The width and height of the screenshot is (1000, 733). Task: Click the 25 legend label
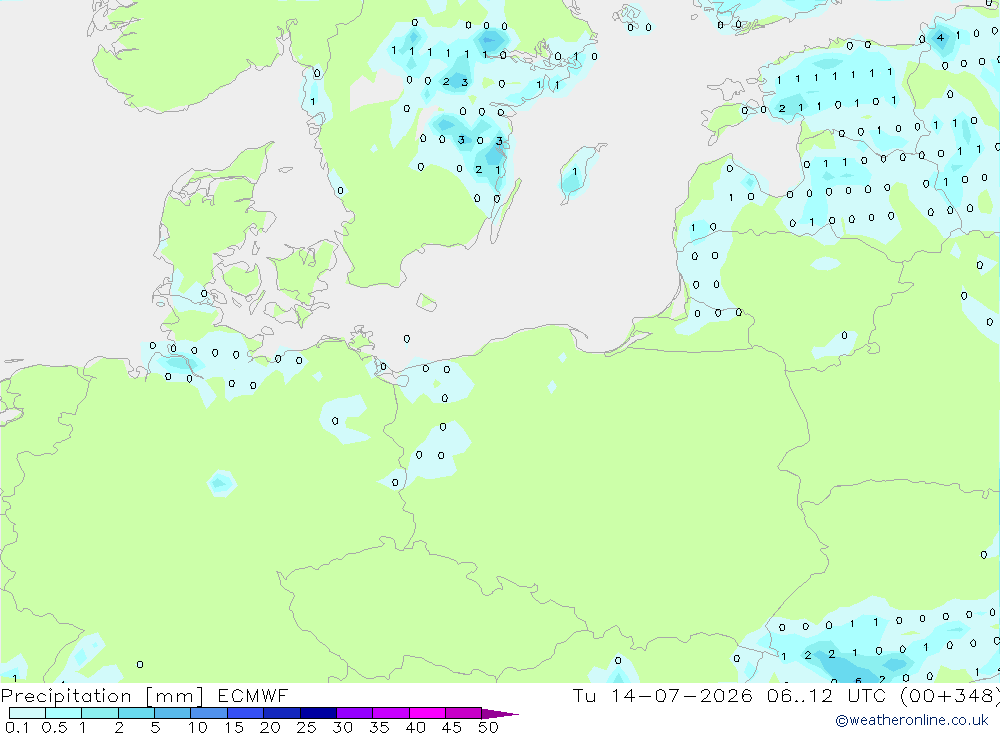[307, 727]
